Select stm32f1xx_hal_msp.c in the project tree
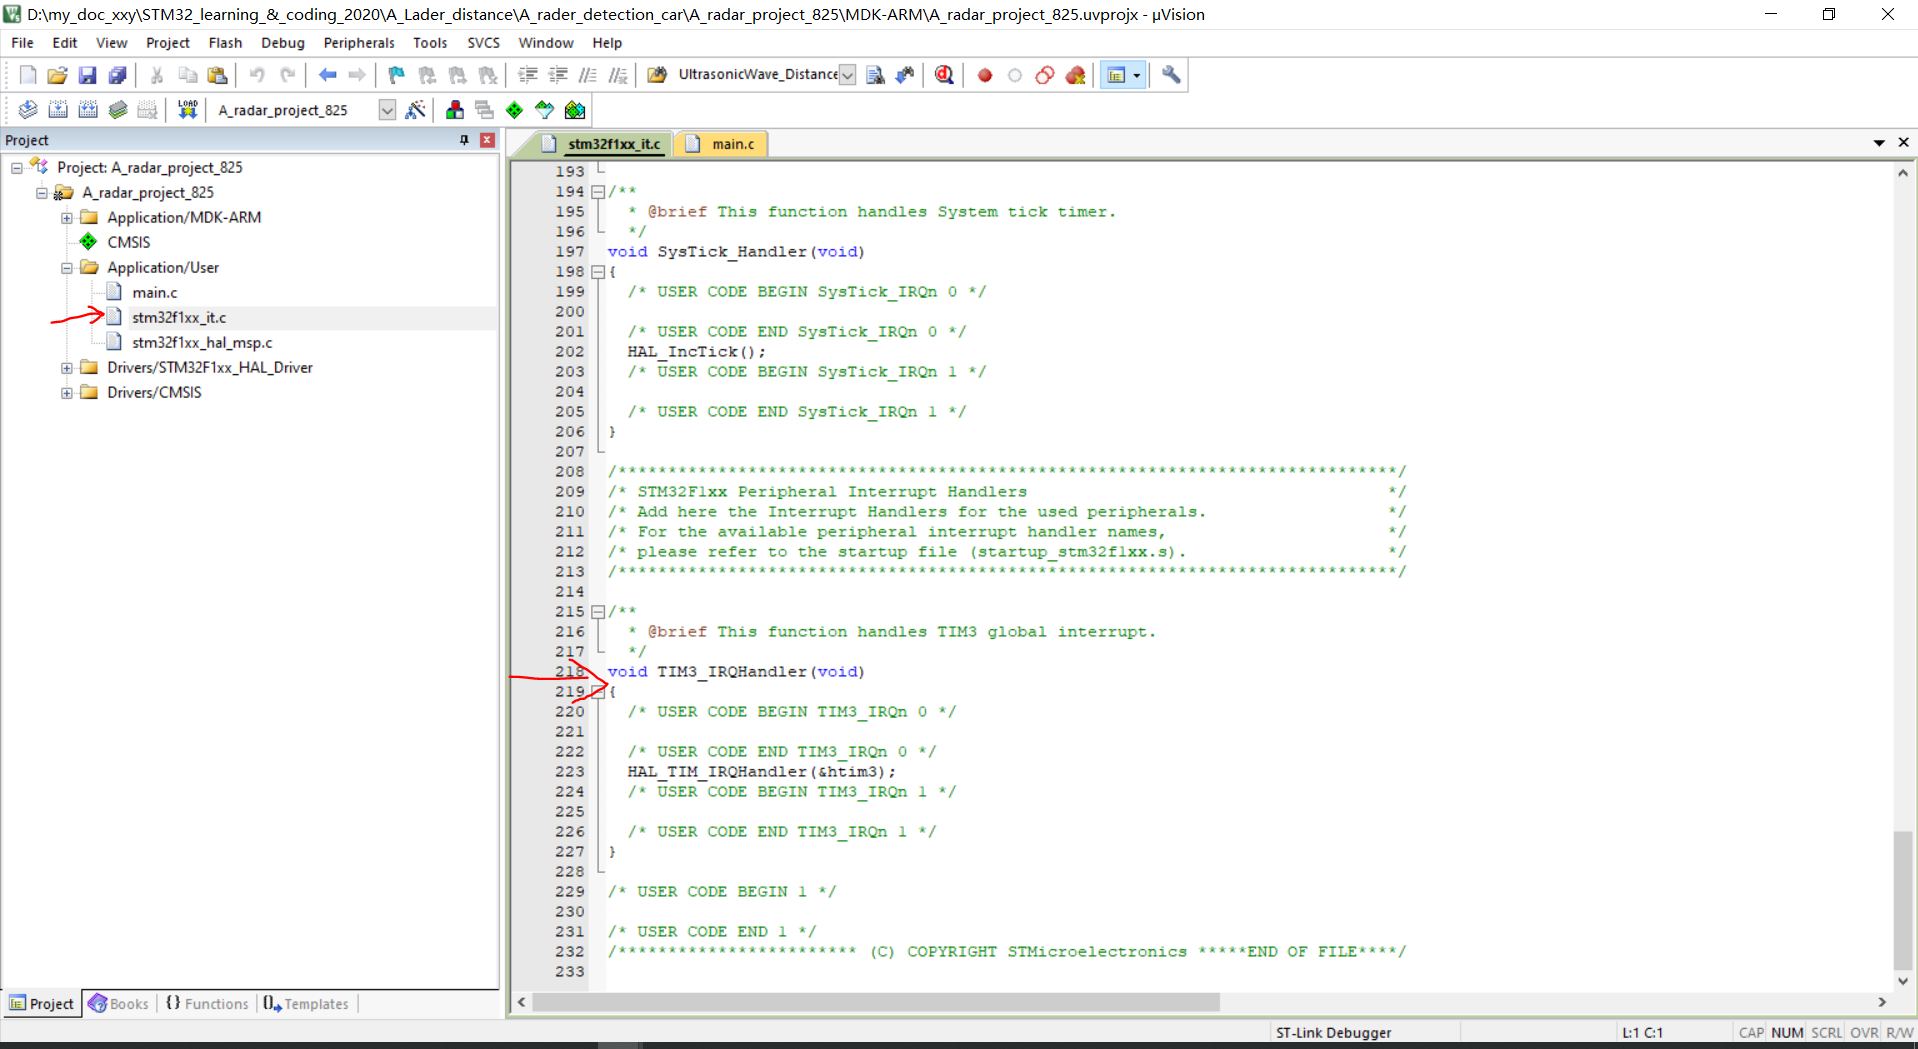Image resolution: width=1918 pixels, height=1049 pixels. click(202, 343)
